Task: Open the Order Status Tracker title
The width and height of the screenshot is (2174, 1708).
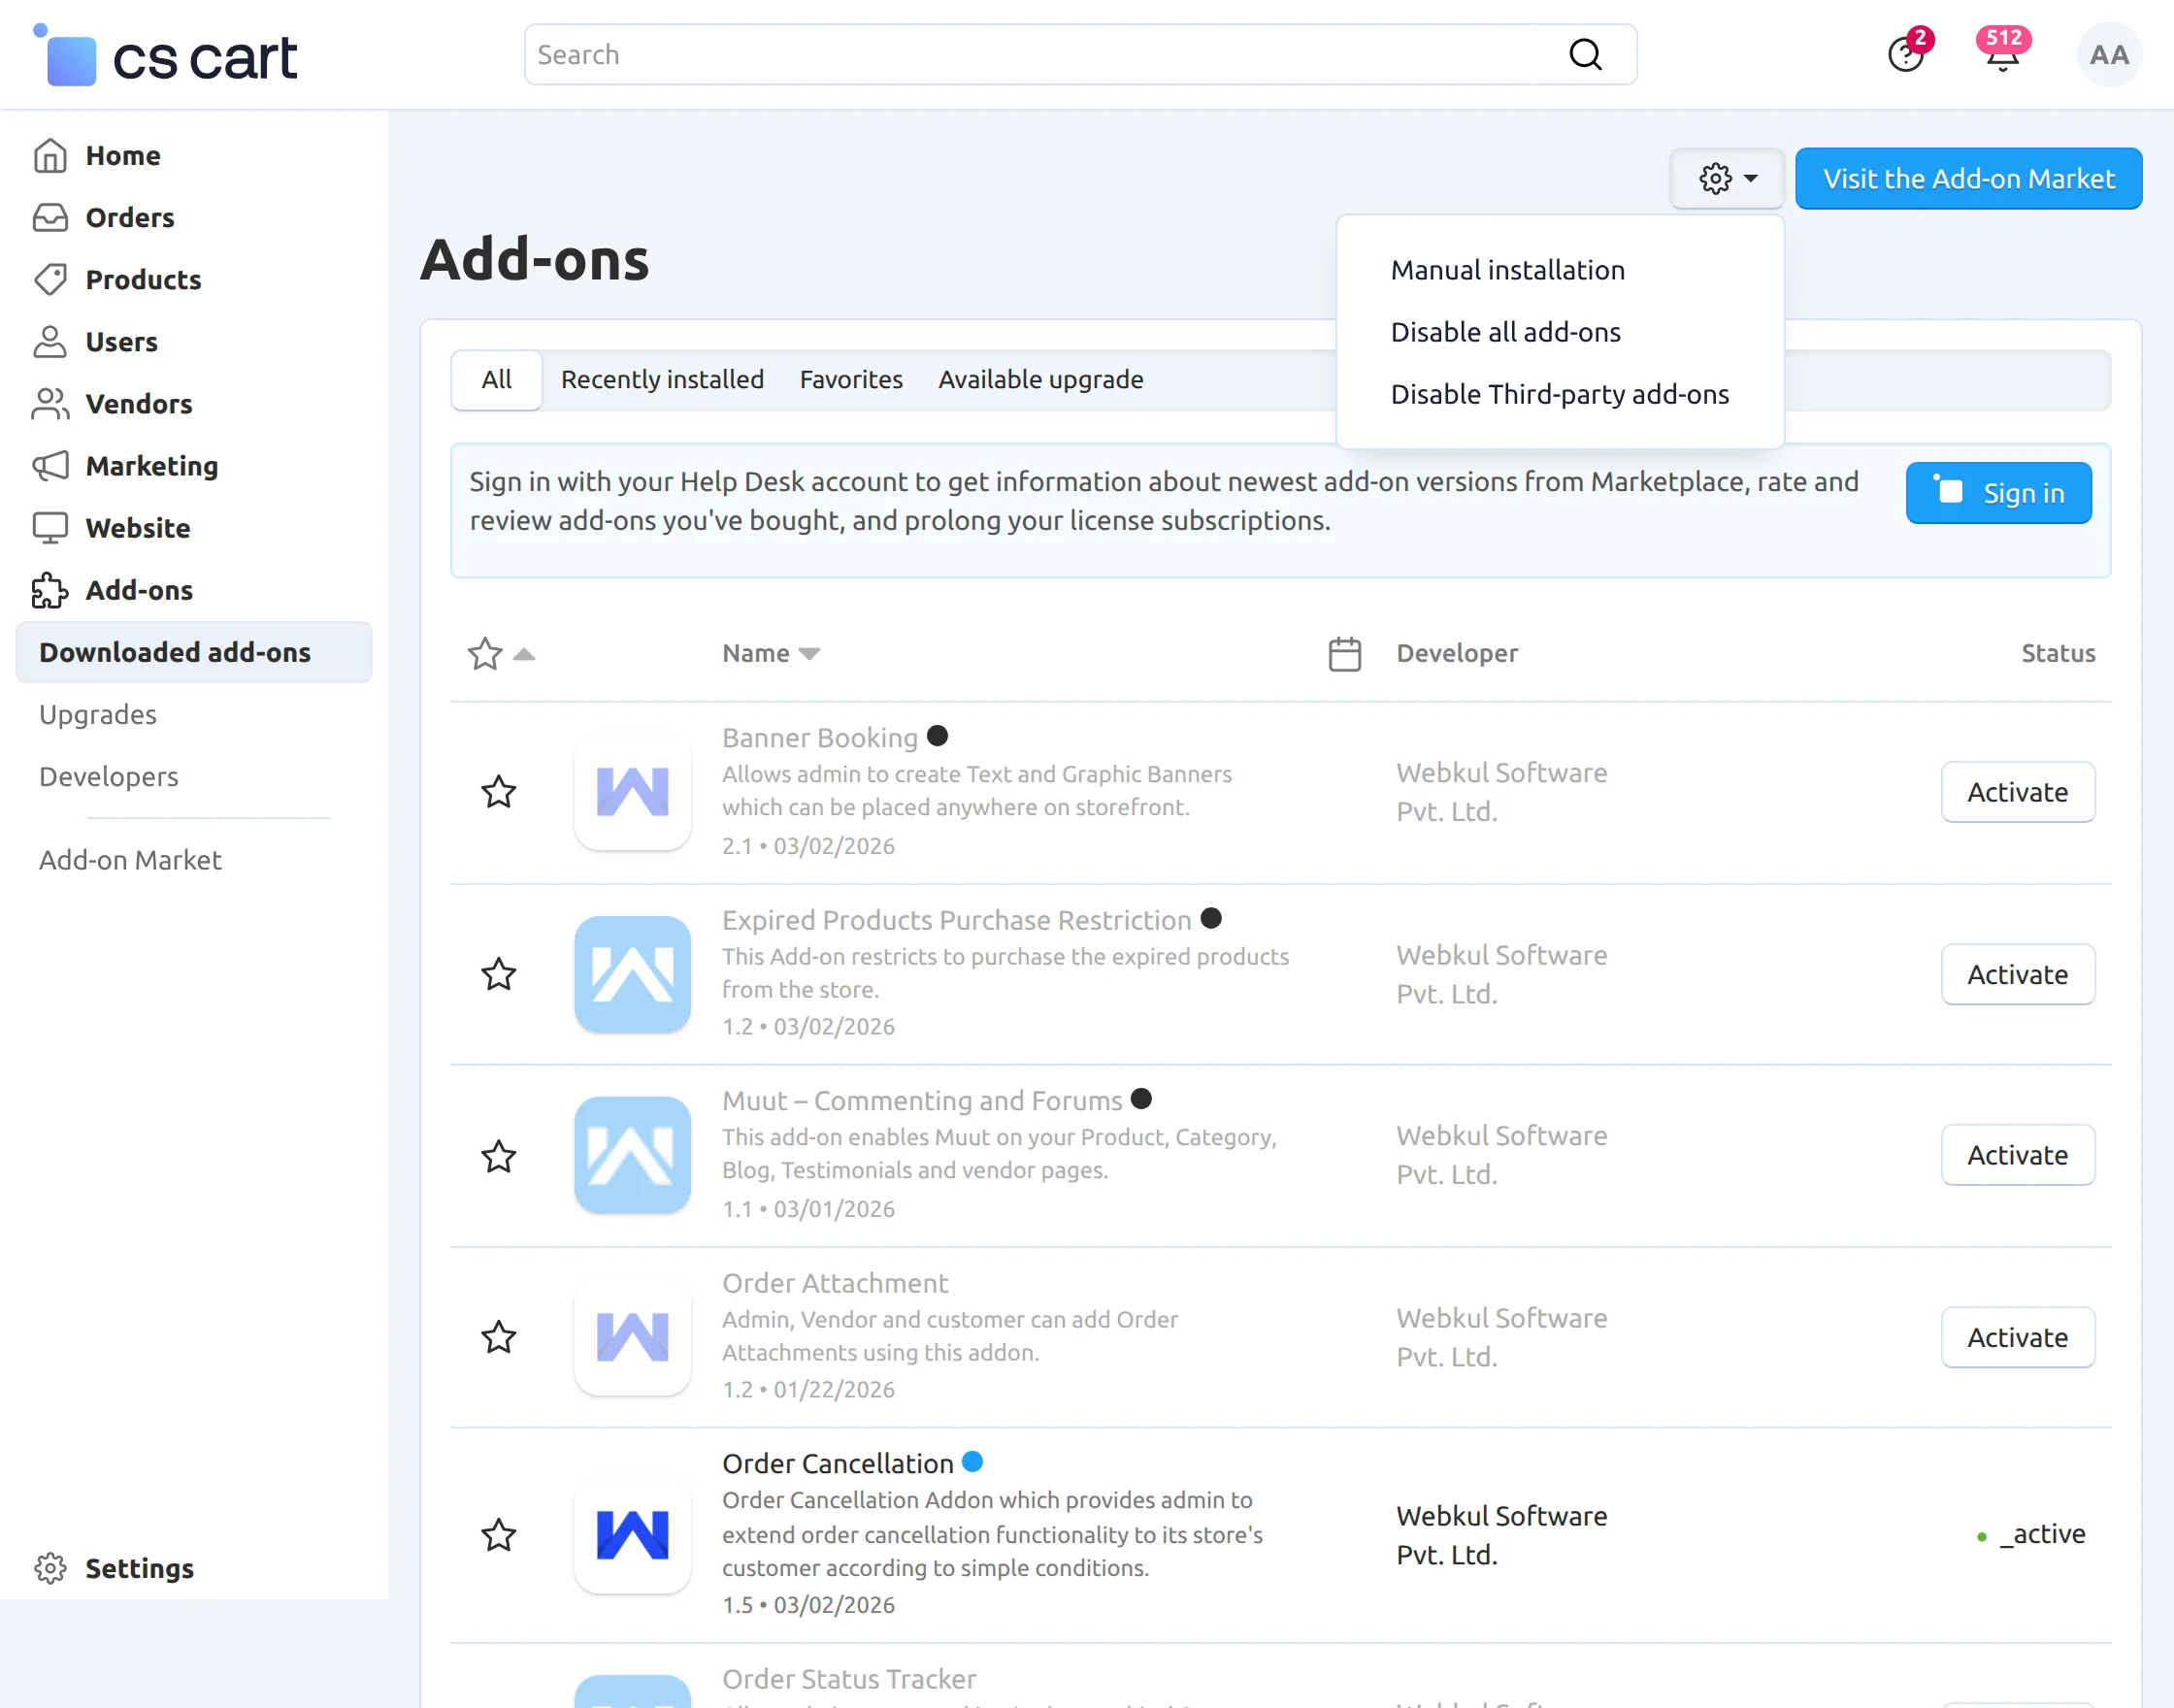Action: tap(849, 1679)
